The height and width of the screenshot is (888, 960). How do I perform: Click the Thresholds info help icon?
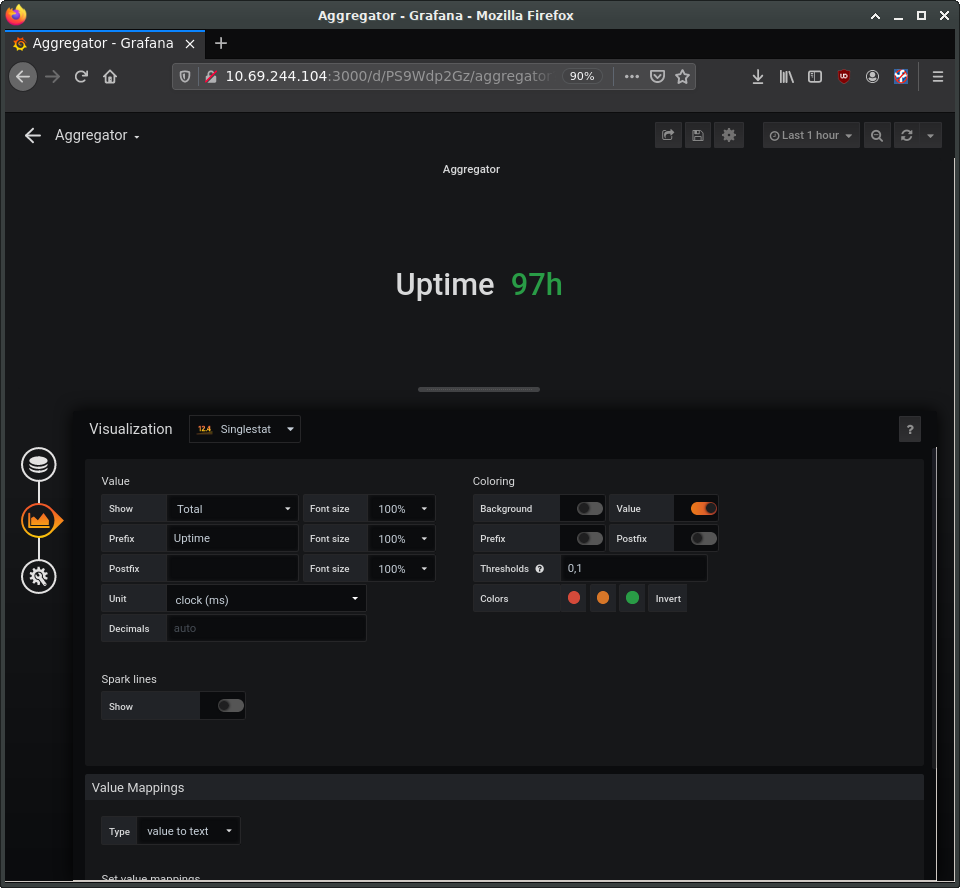click(x=539, y=569)
